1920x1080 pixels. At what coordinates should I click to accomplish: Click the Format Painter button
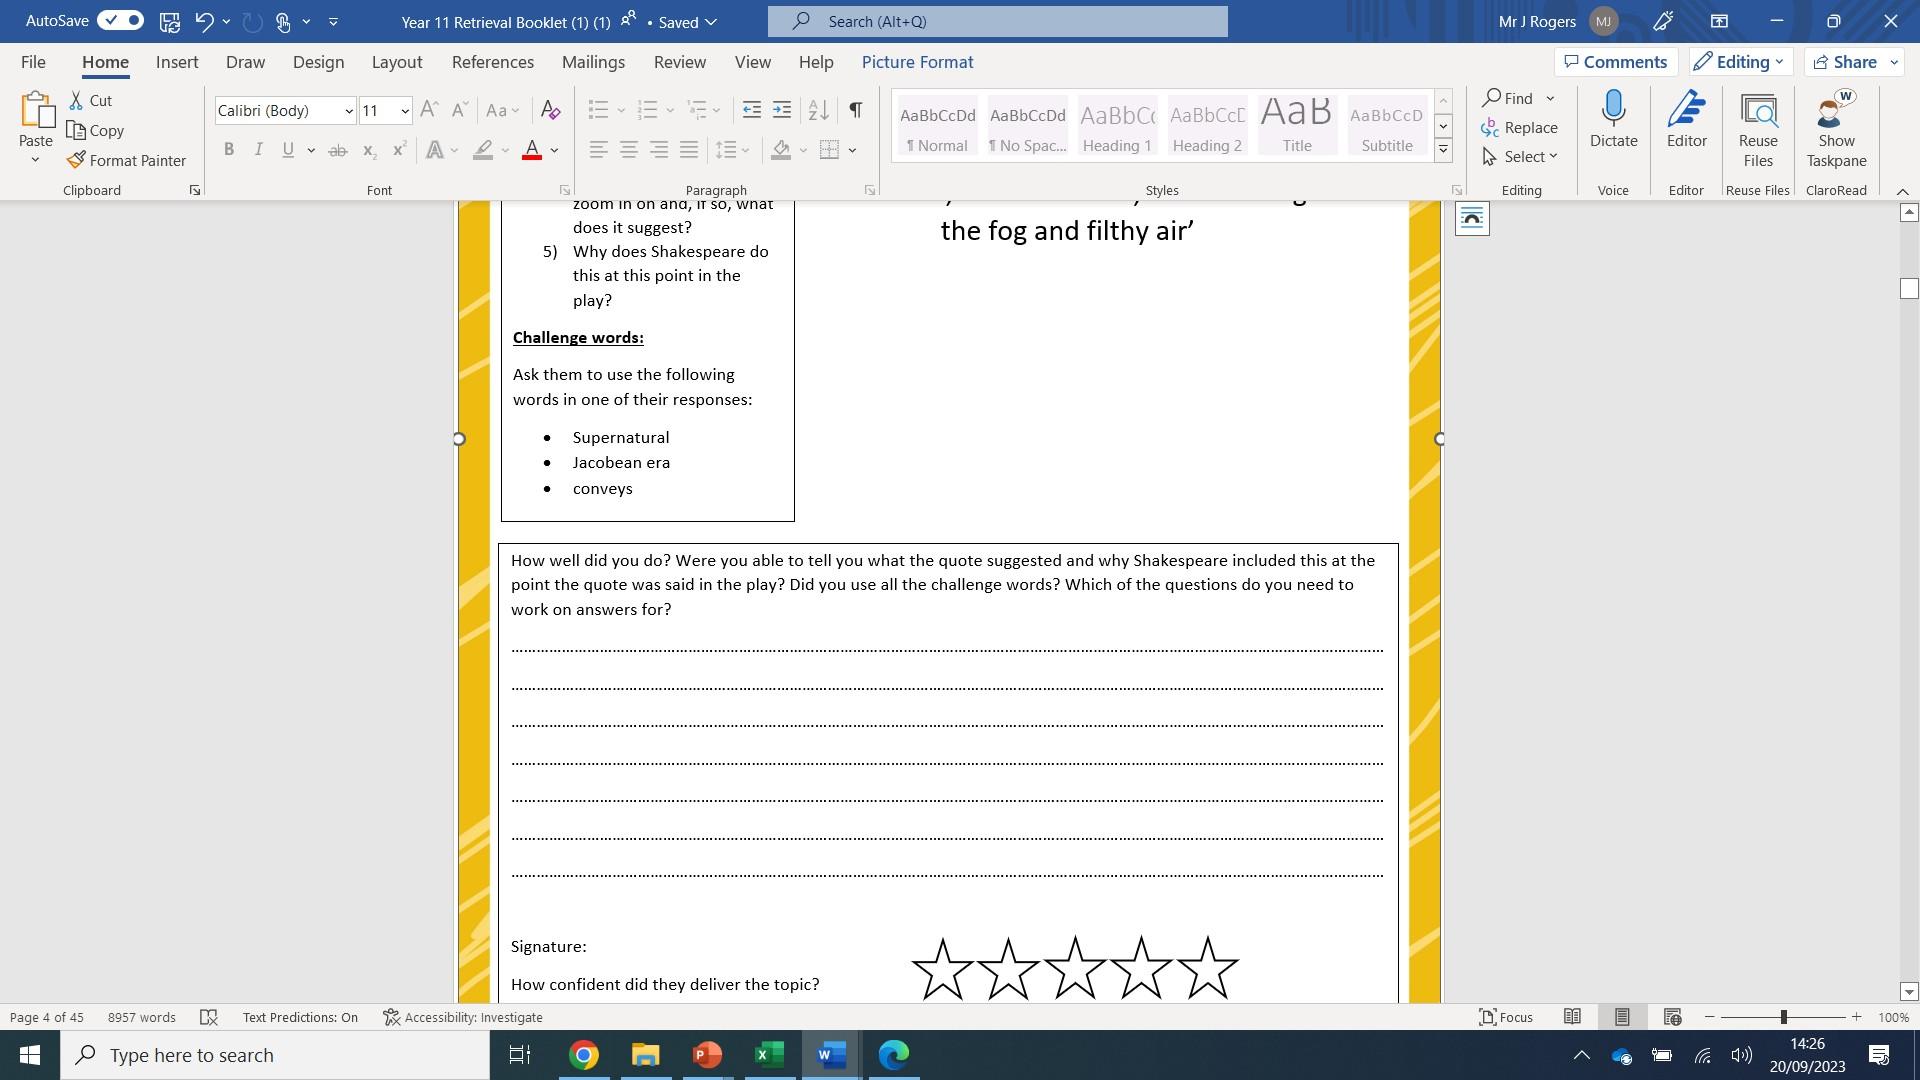tap(127, 160)
